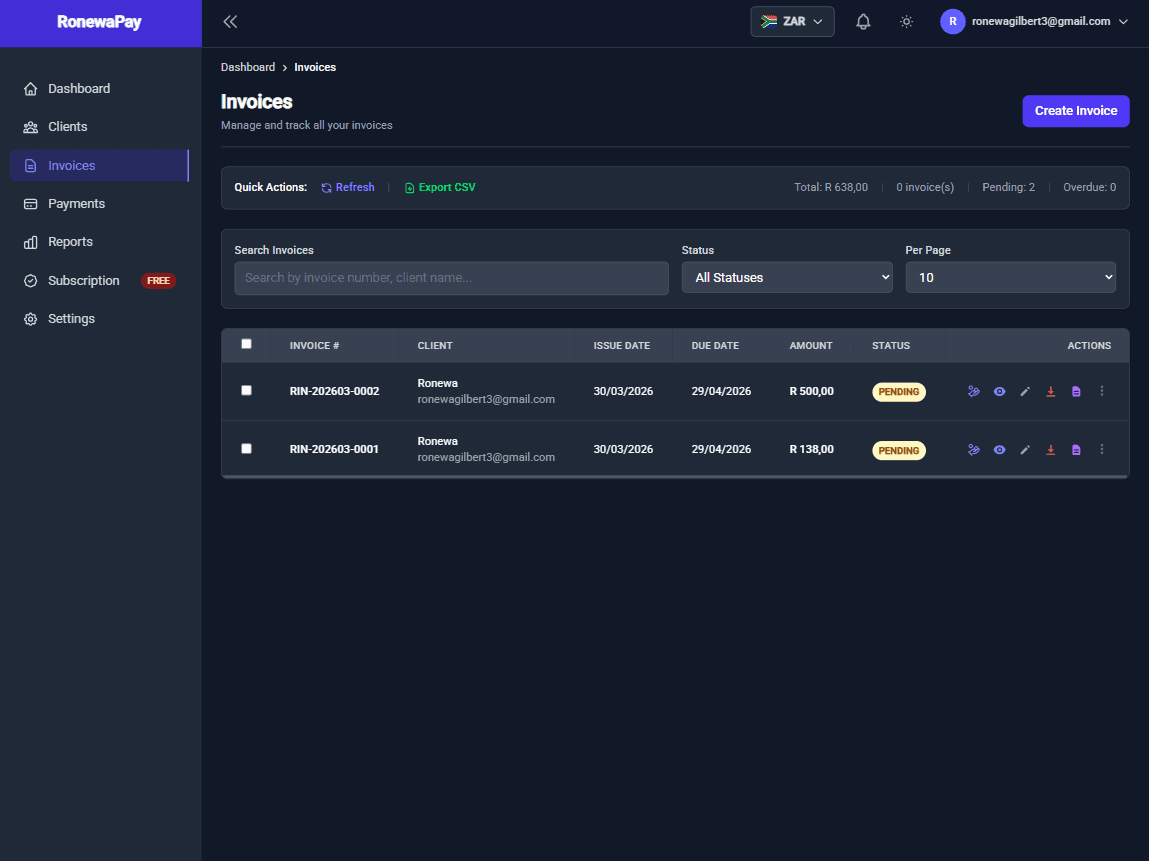This screenshot has height=861, width=1149.
Task: Open the ZAR currency dropdown
Action: coord(792,21)
